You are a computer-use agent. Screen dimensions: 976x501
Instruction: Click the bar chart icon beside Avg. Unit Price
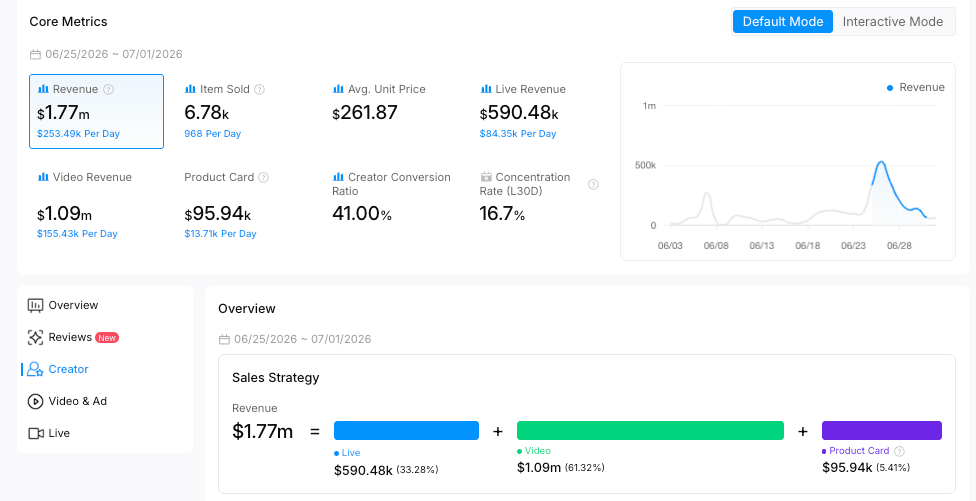tap(338, 89)
